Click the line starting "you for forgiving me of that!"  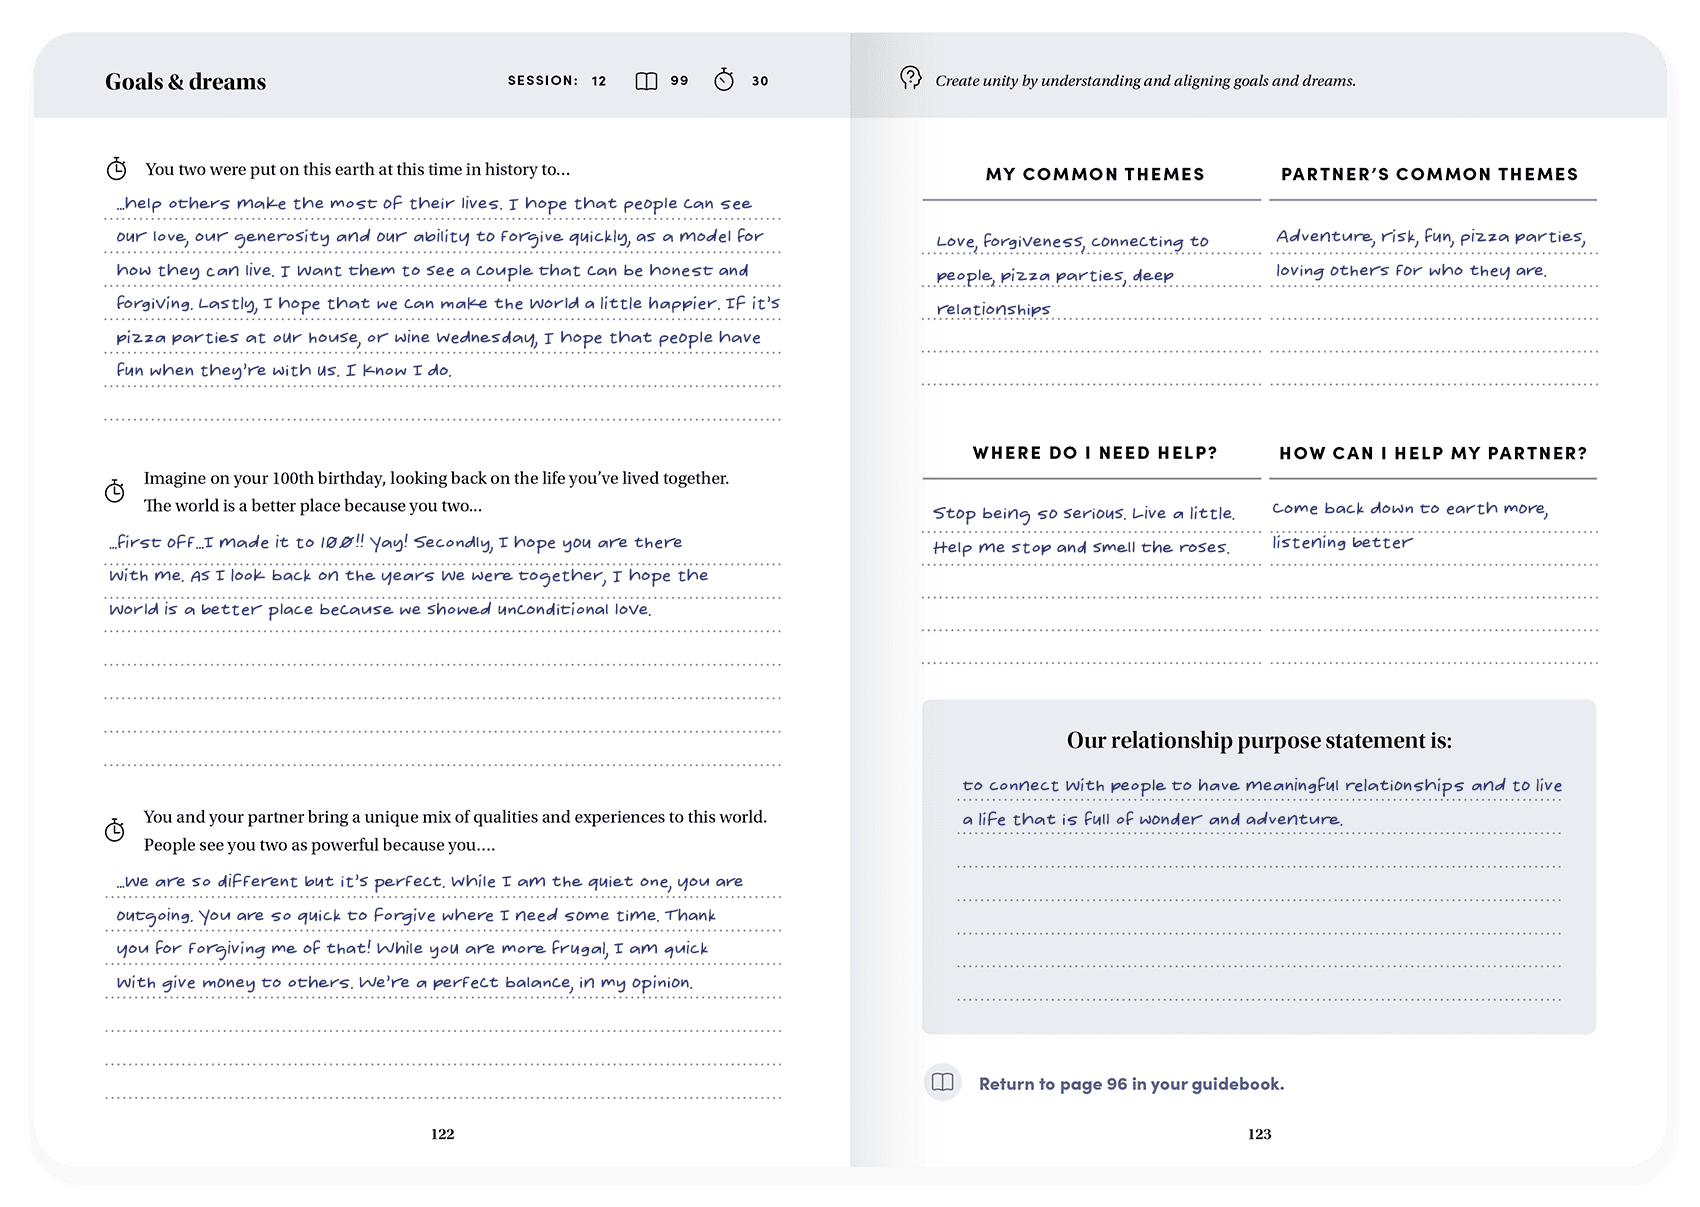412,949
